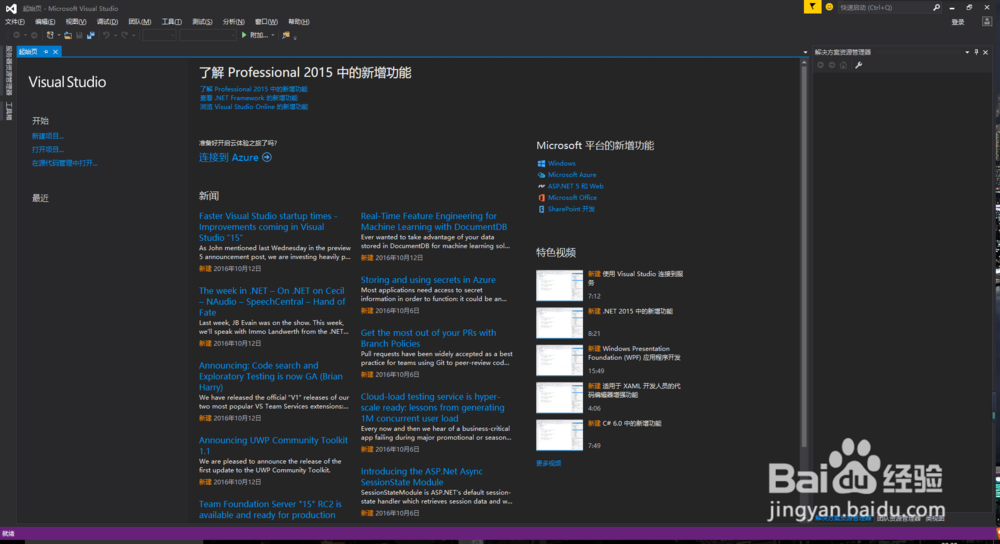Open 'Storing and using secrets in Azure' article

[428, 279]
